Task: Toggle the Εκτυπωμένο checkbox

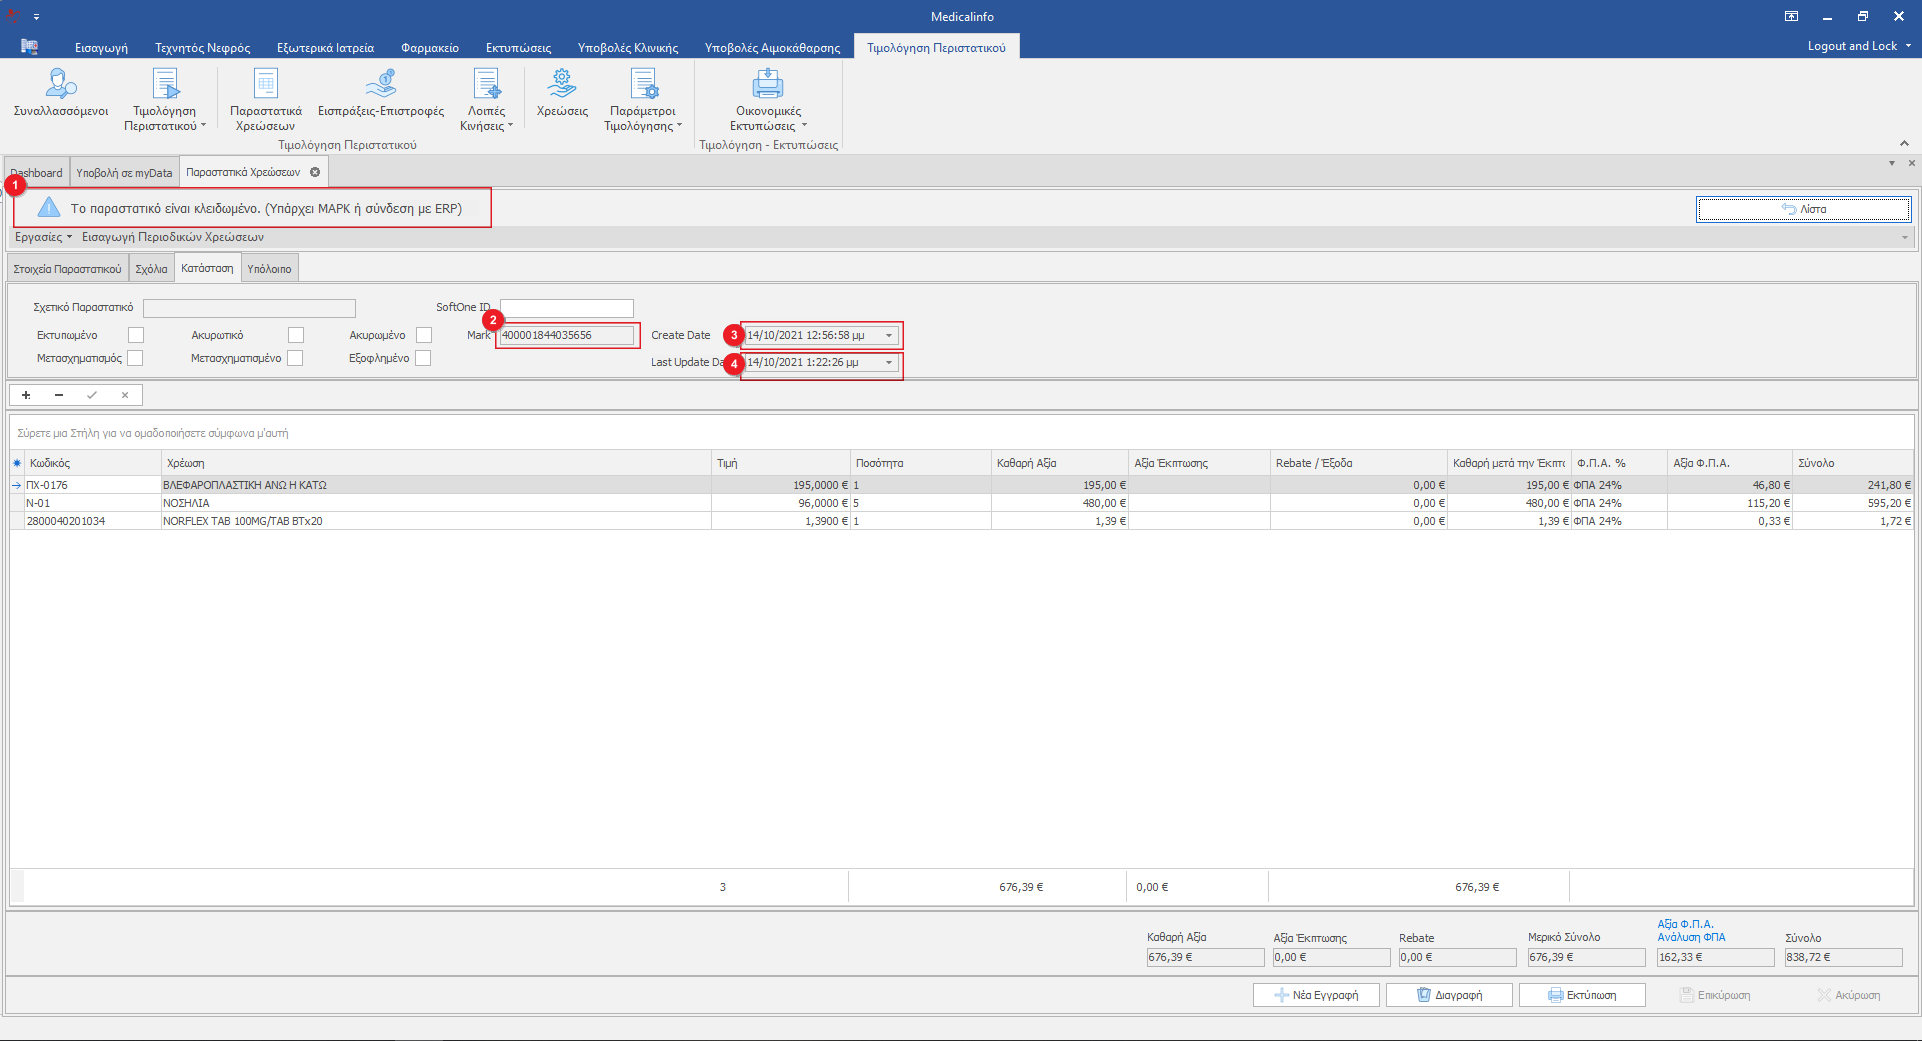Action: [x=136, y=335]
